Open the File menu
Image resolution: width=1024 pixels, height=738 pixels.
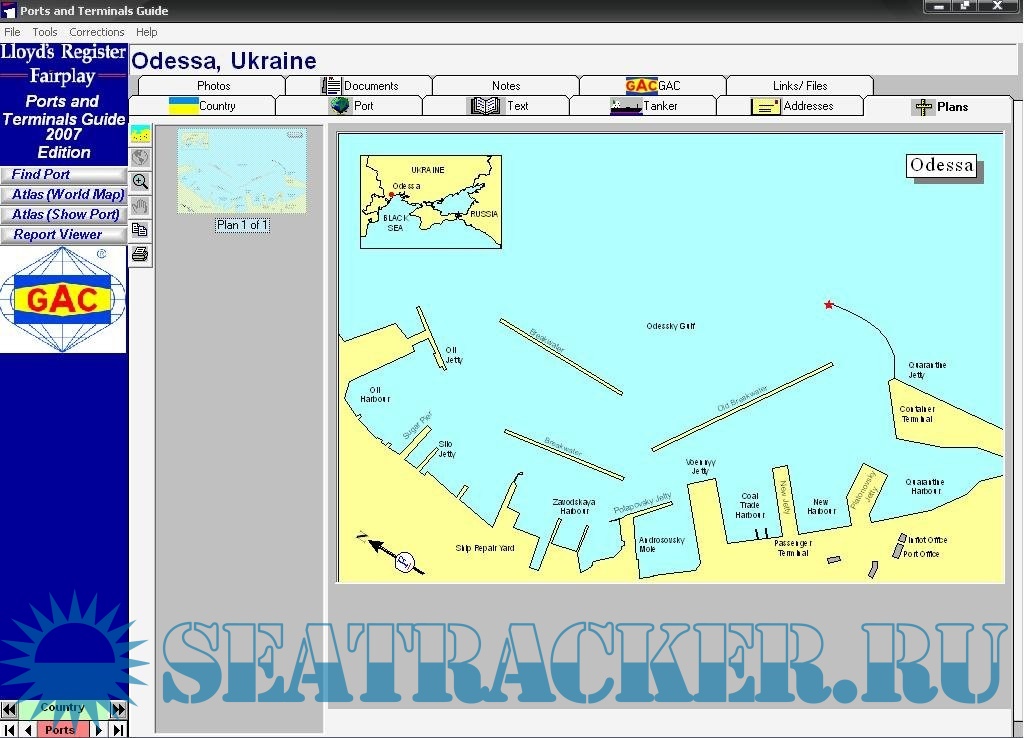pos(12,32)
